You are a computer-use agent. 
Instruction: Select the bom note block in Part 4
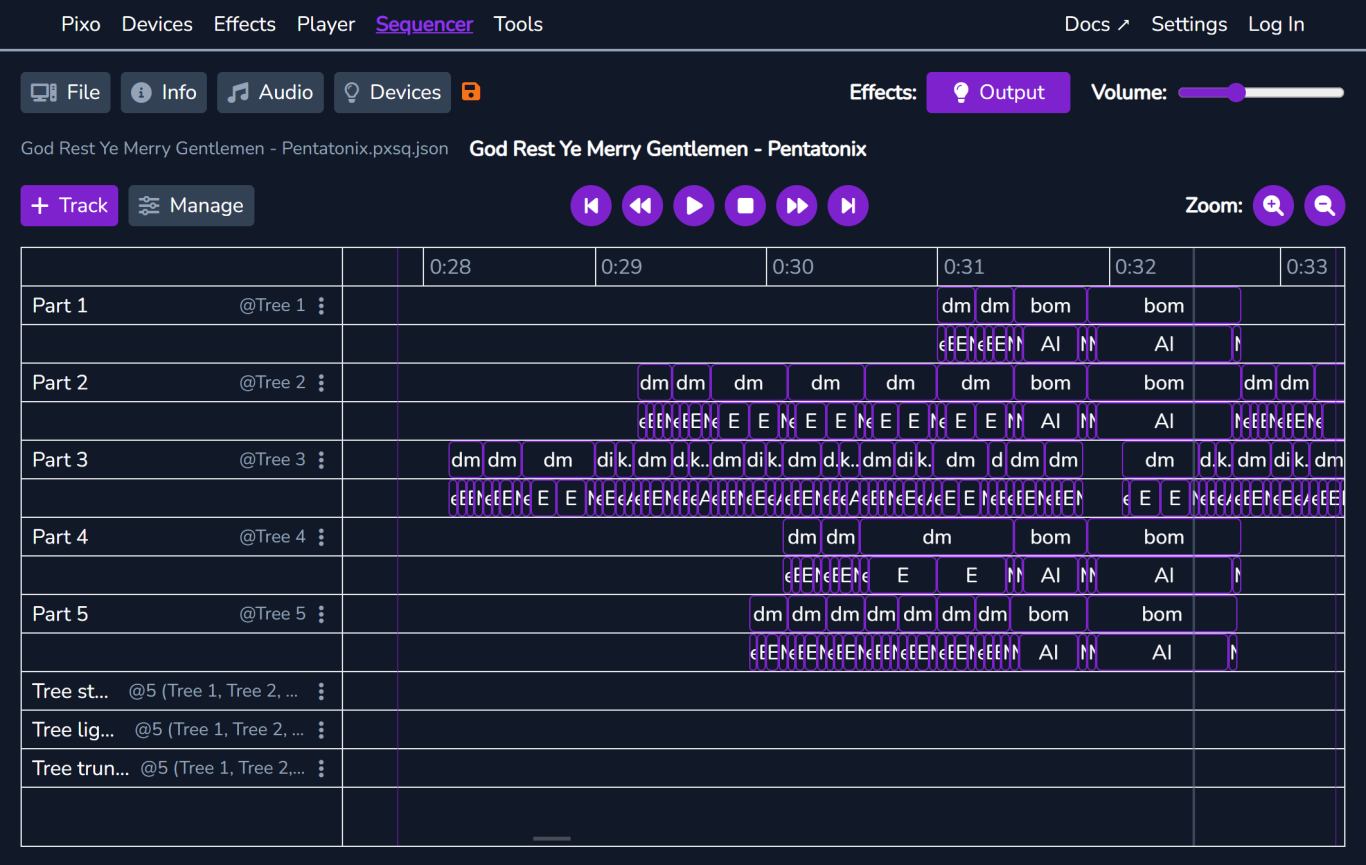pos(1049,536)
